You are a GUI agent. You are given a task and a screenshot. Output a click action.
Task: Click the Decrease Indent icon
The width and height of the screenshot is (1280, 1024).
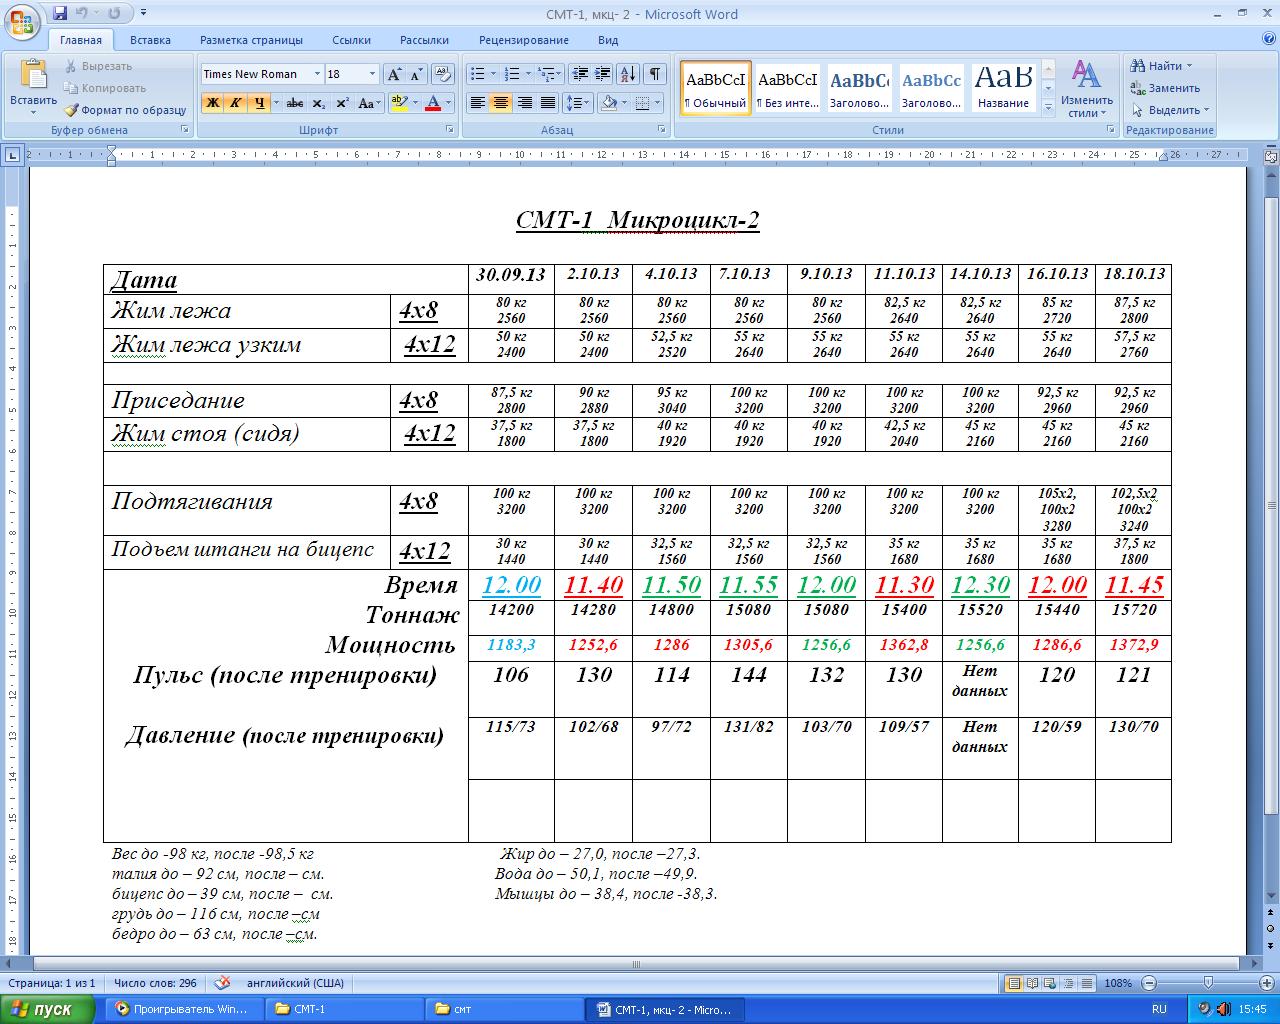[580, 74]
